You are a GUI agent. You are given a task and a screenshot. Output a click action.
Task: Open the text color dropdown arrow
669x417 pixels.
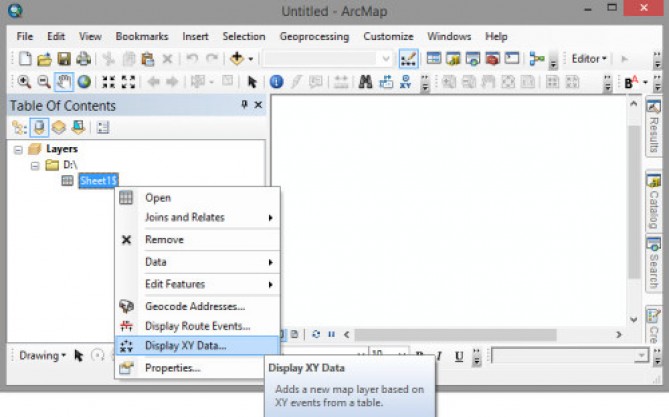coord(645,82)
